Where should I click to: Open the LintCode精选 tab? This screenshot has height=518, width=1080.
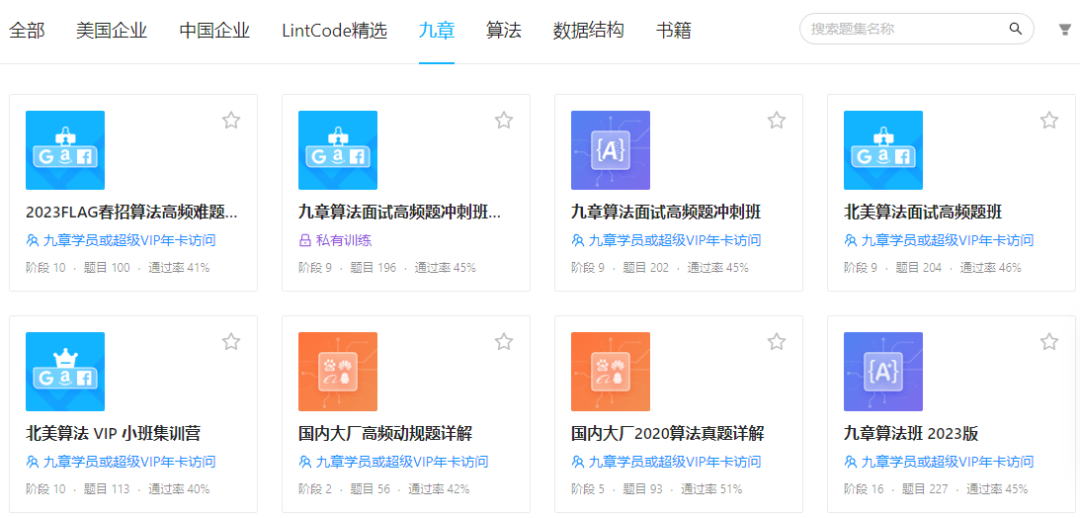tap(335, 30)
